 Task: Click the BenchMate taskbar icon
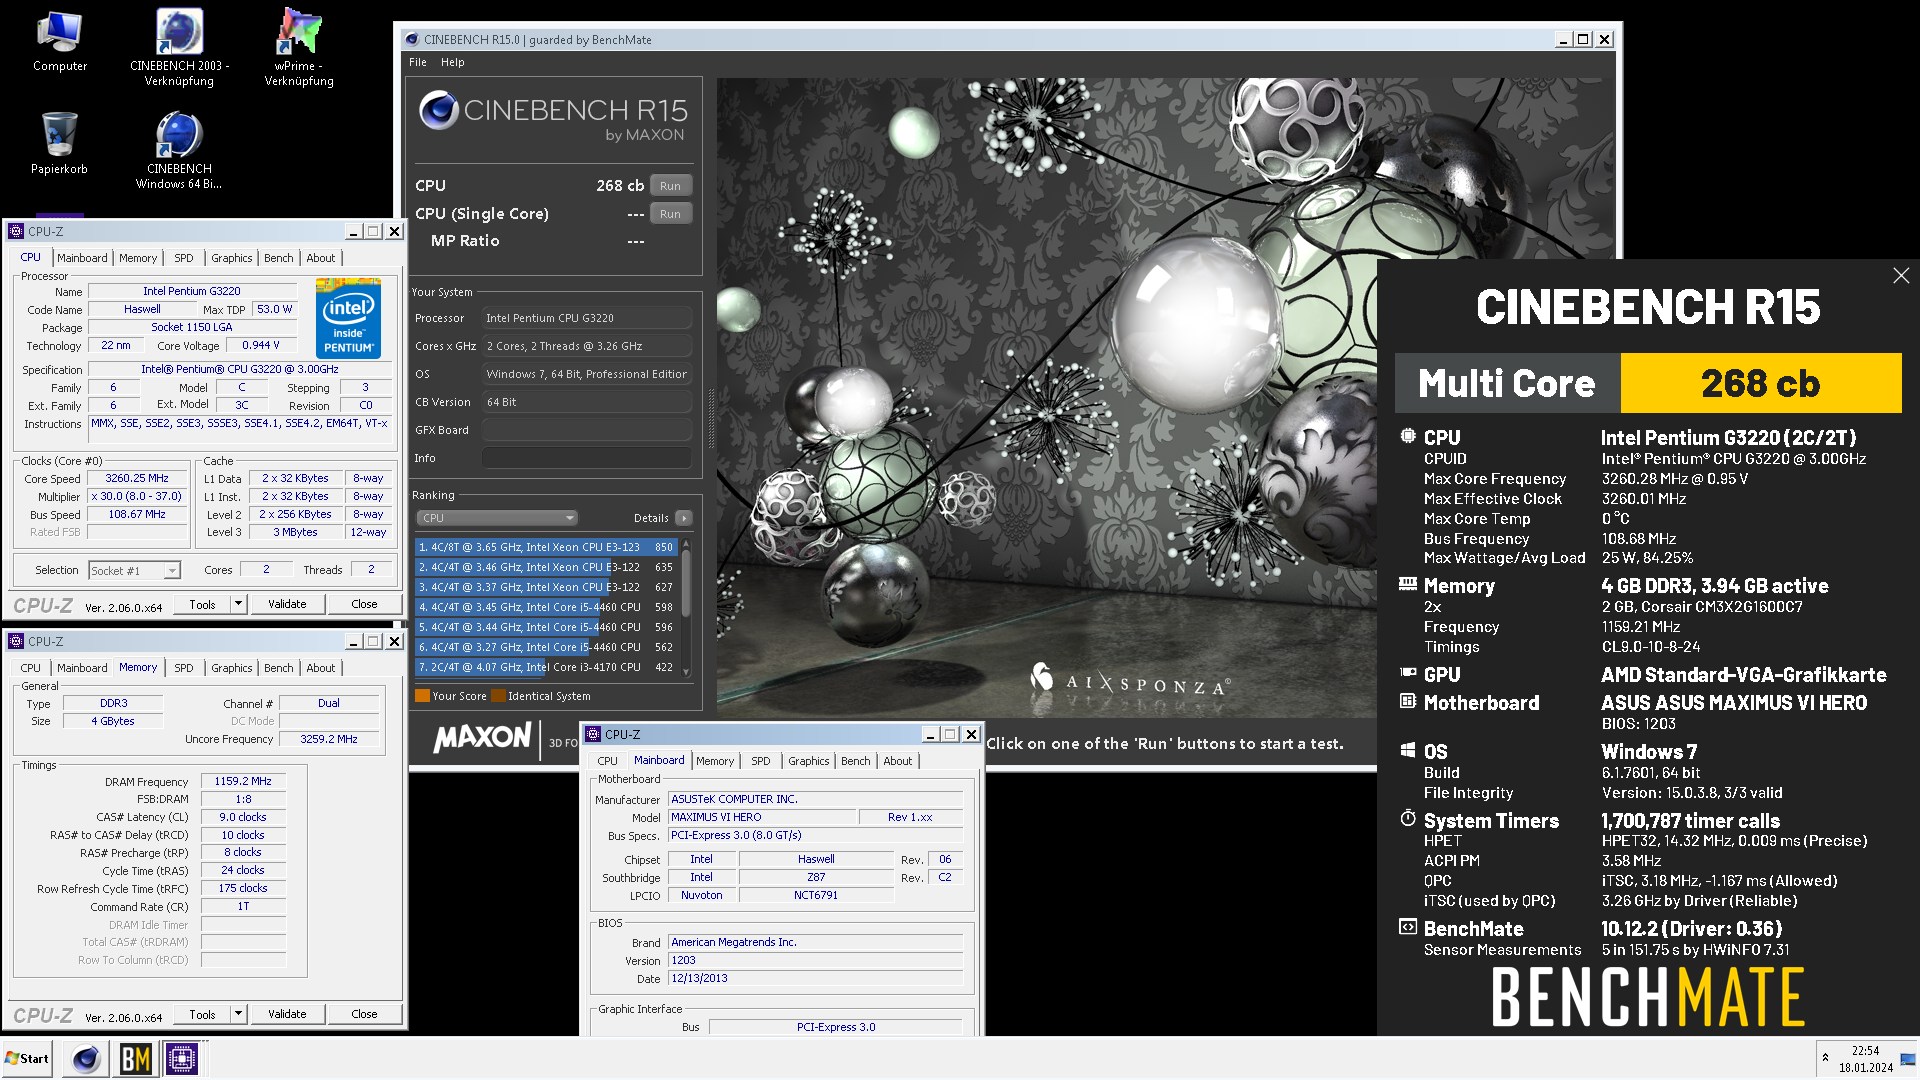point(135,1058)
